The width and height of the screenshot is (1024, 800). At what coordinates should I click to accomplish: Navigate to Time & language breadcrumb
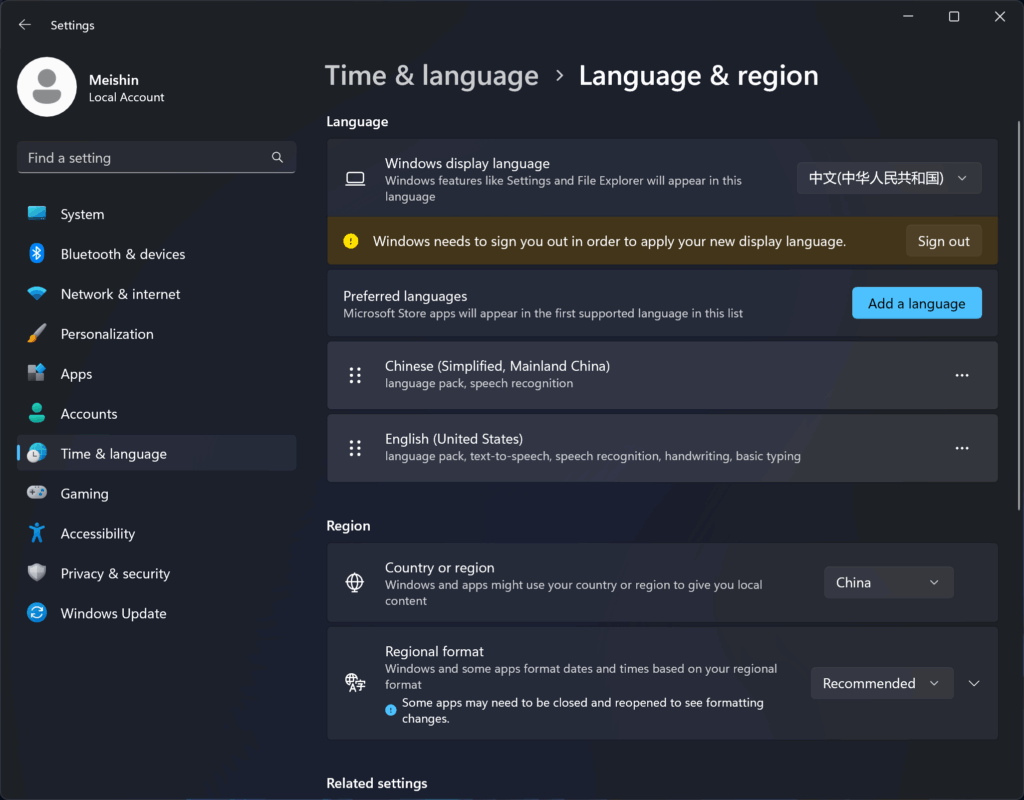coord(432,76)
